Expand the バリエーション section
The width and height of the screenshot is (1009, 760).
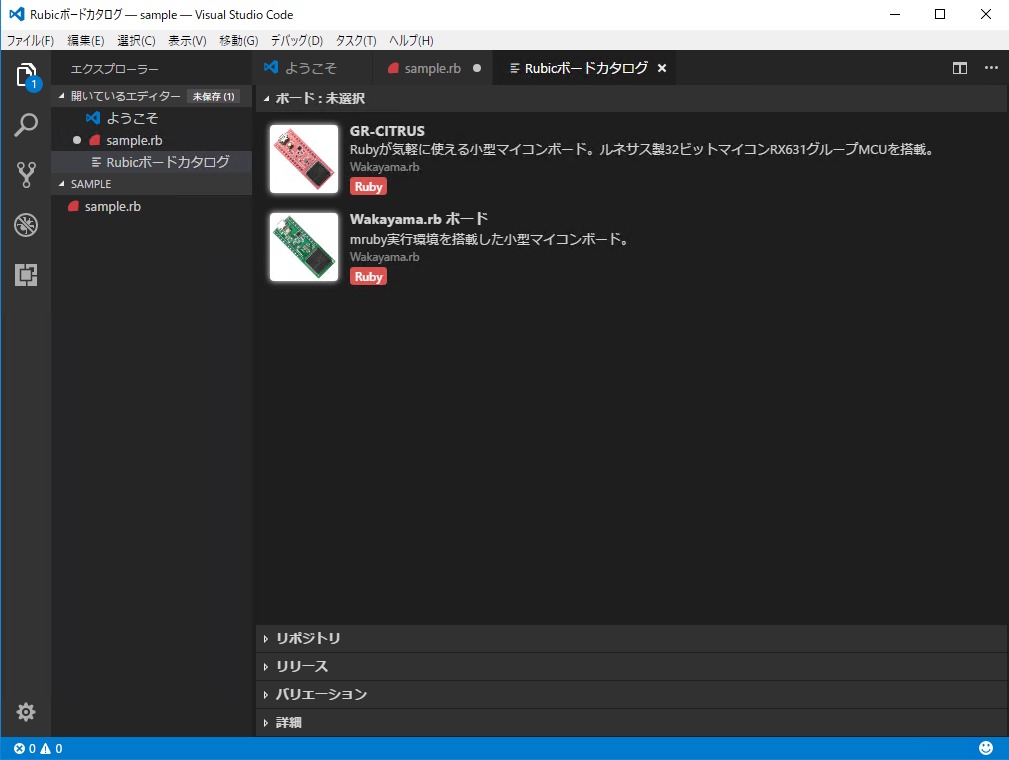coord(631,694)
